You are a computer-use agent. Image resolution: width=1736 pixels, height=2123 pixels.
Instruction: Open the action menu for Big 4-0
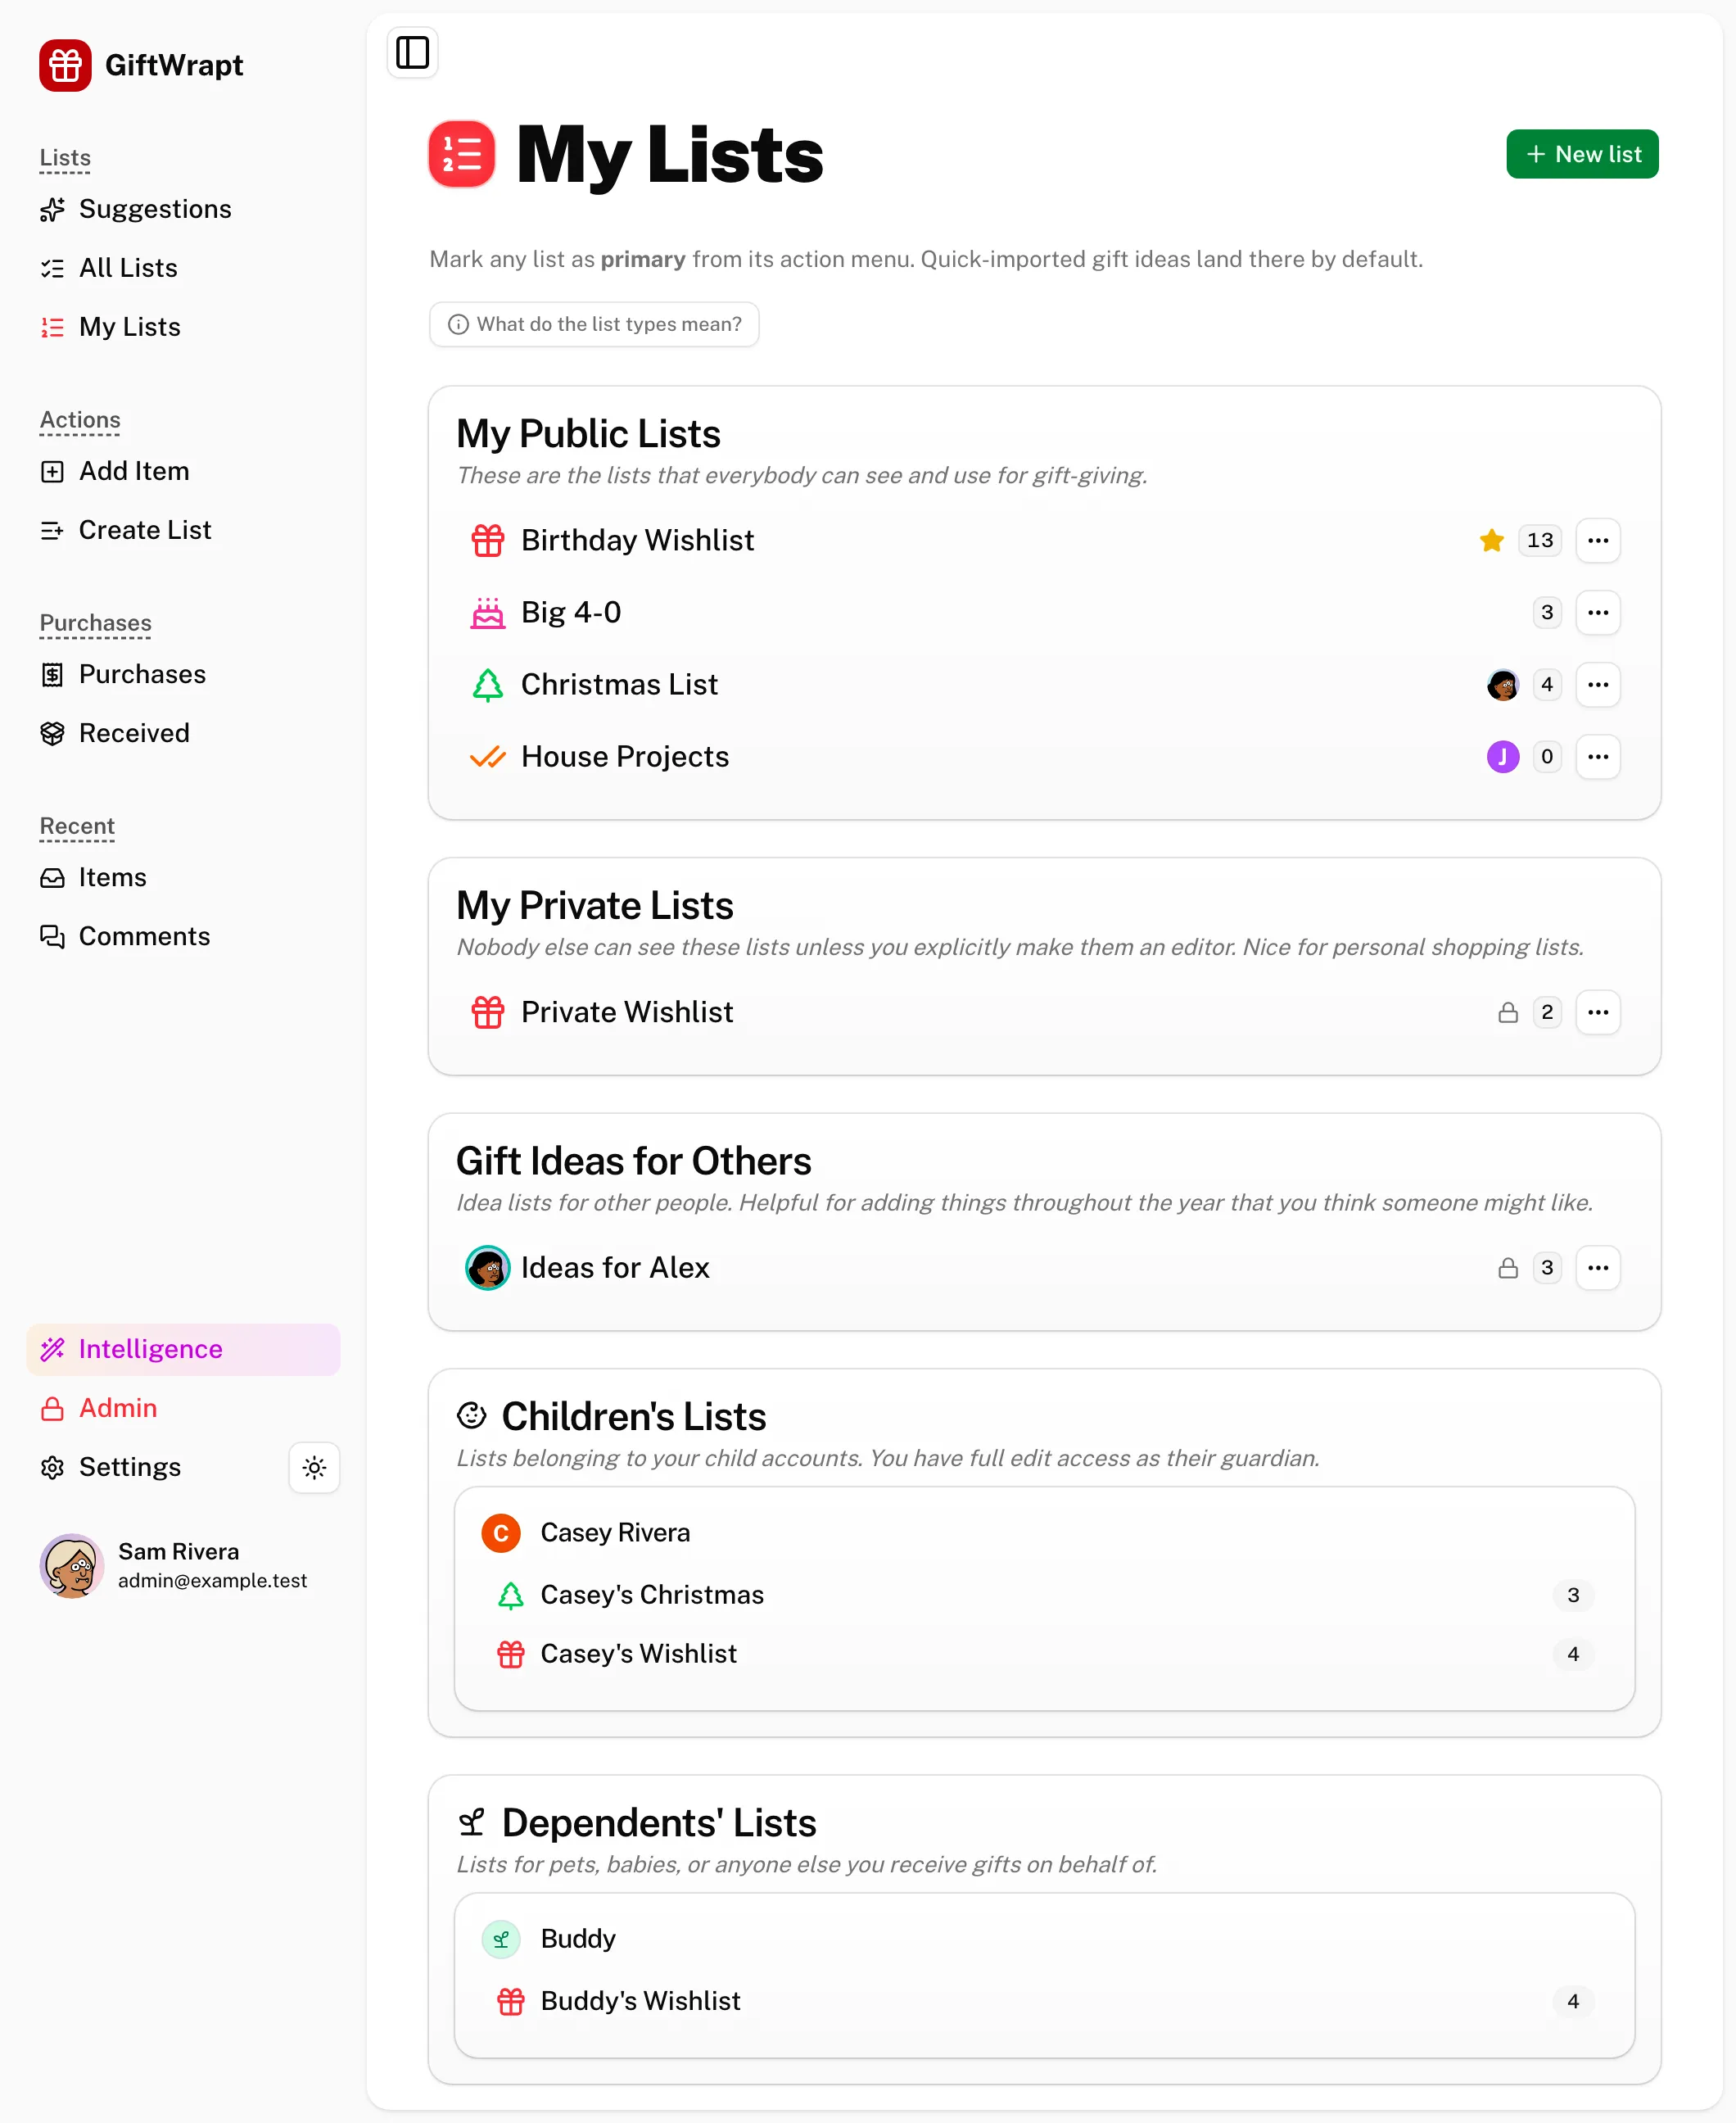pos(1597,612)
